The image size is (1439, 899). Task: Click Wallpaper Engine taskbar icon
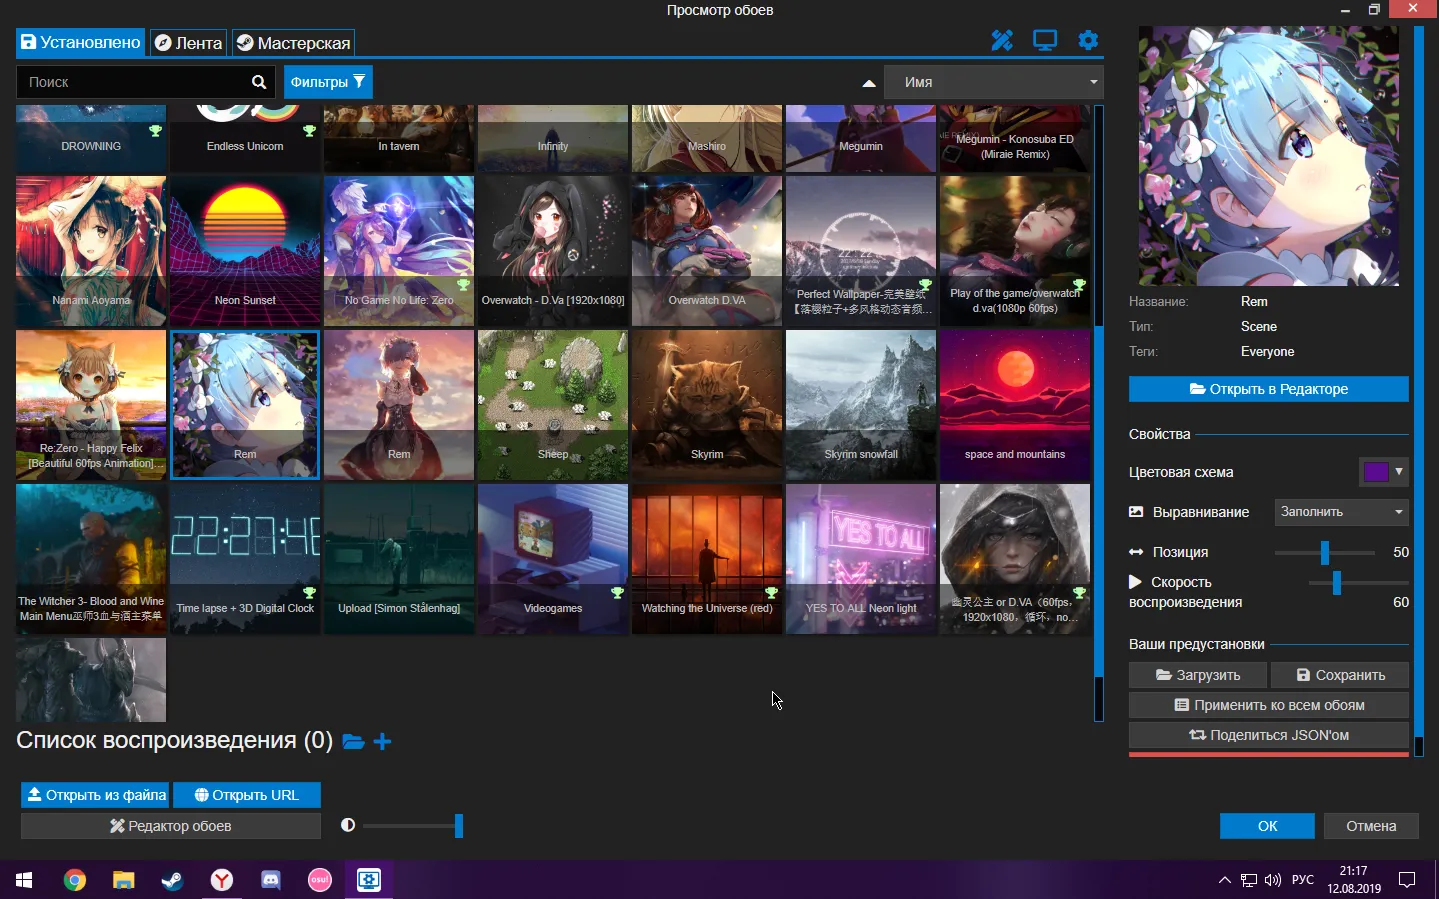coord(369,880)
